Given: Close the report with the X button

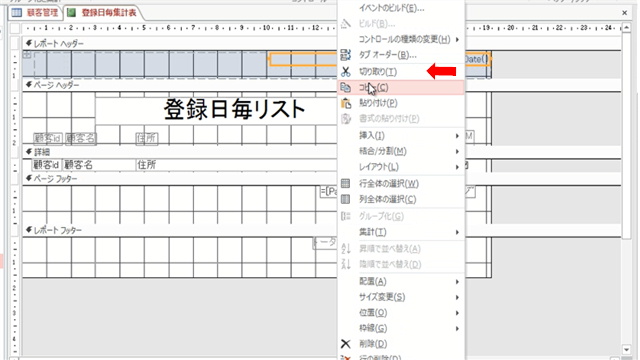Looking at the screenshot, I should click(624, 13).
